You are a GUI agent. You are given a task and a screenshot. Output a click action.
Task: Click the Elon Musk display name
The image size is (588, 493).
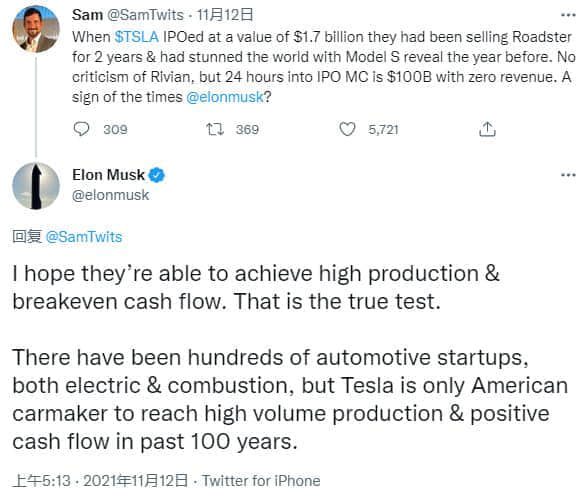(108, 175)
